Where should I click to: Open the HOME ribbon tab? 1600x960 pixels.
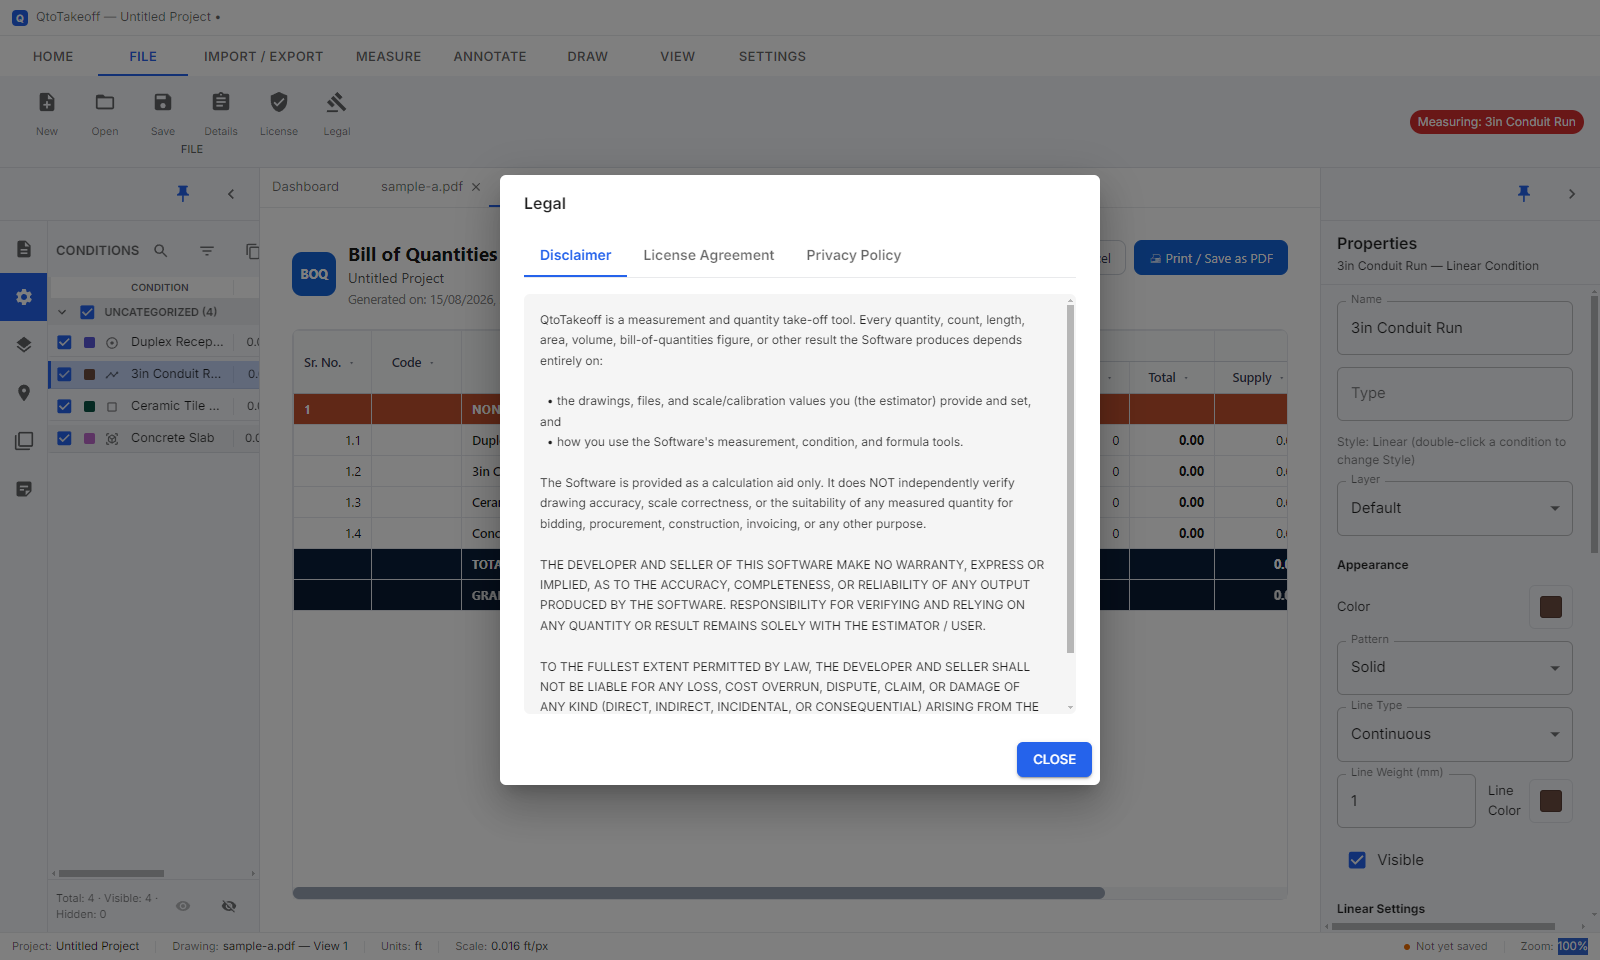pyautogui.click(x=53, y=57)
